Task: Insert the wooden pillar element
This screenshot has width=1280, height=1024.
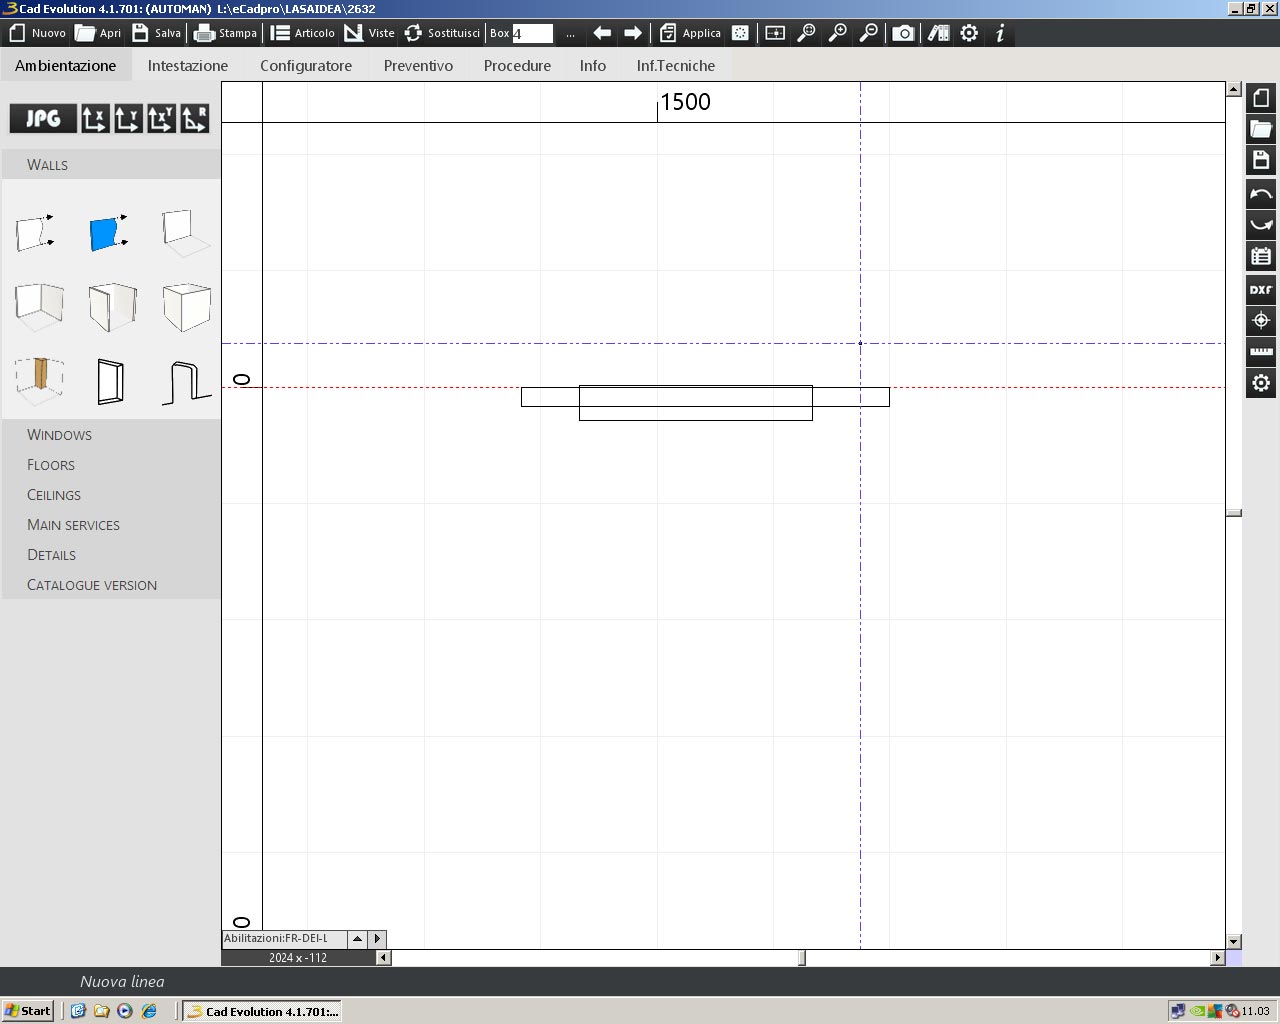Action: tap(40, 380)
